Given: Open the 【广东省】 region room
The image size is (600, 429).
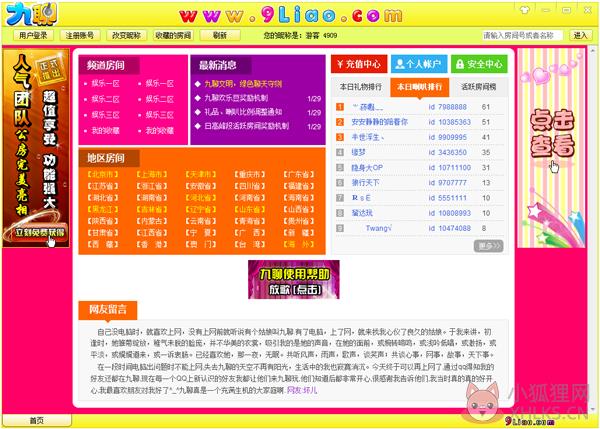Looking at the screenshot, I should 298,175.
